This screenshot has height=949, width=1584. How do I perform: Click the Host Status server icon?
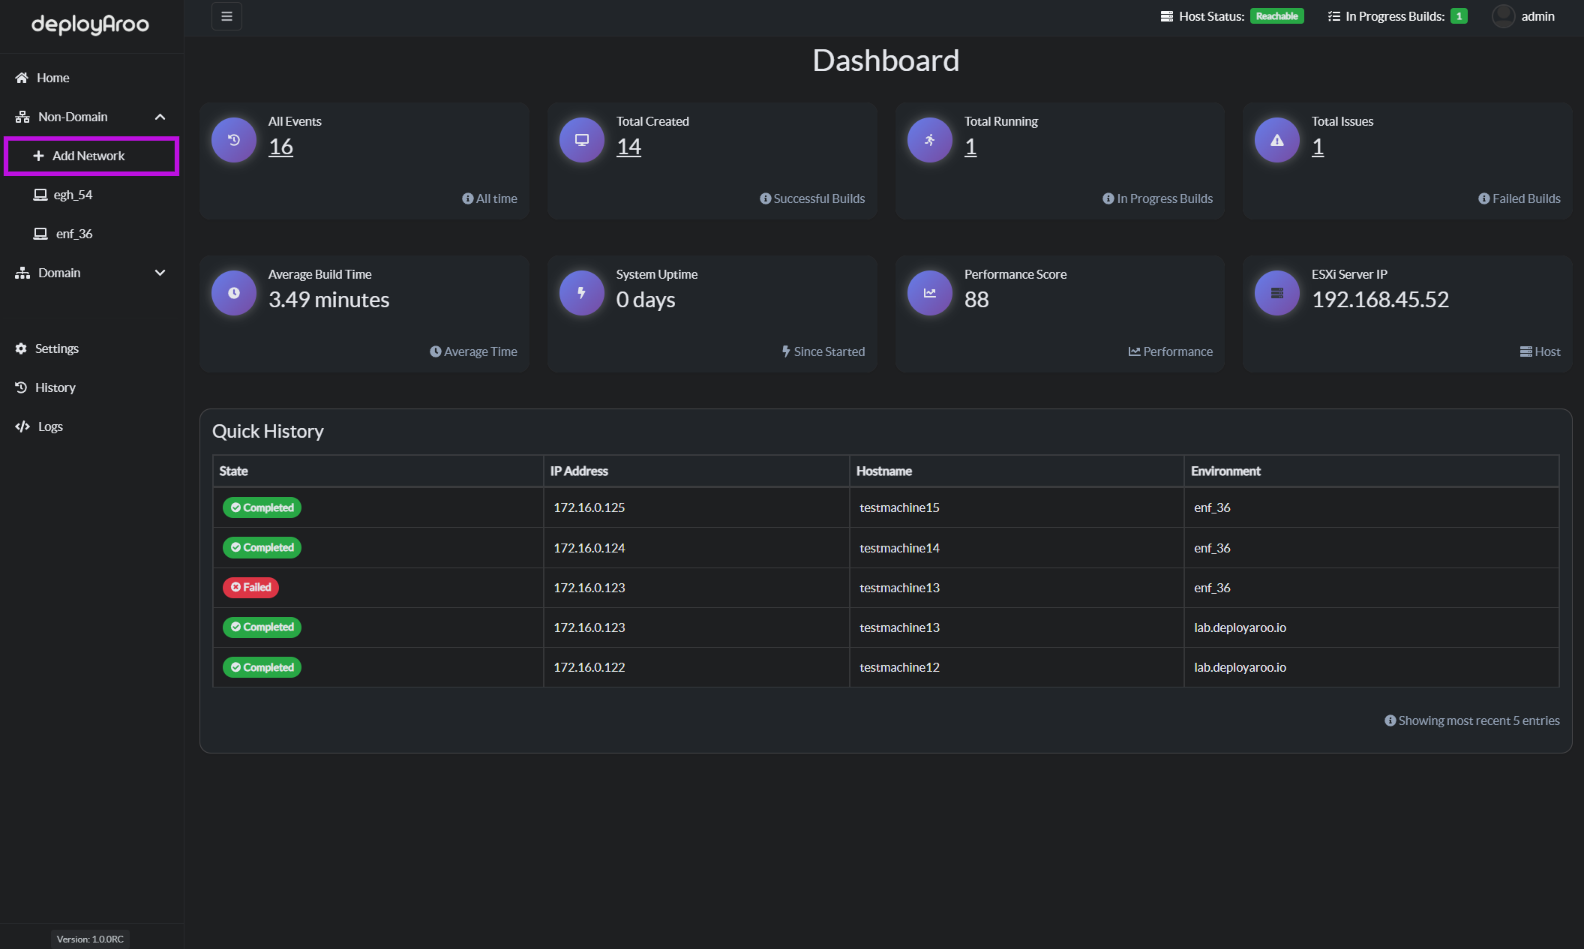(1166, 16)
